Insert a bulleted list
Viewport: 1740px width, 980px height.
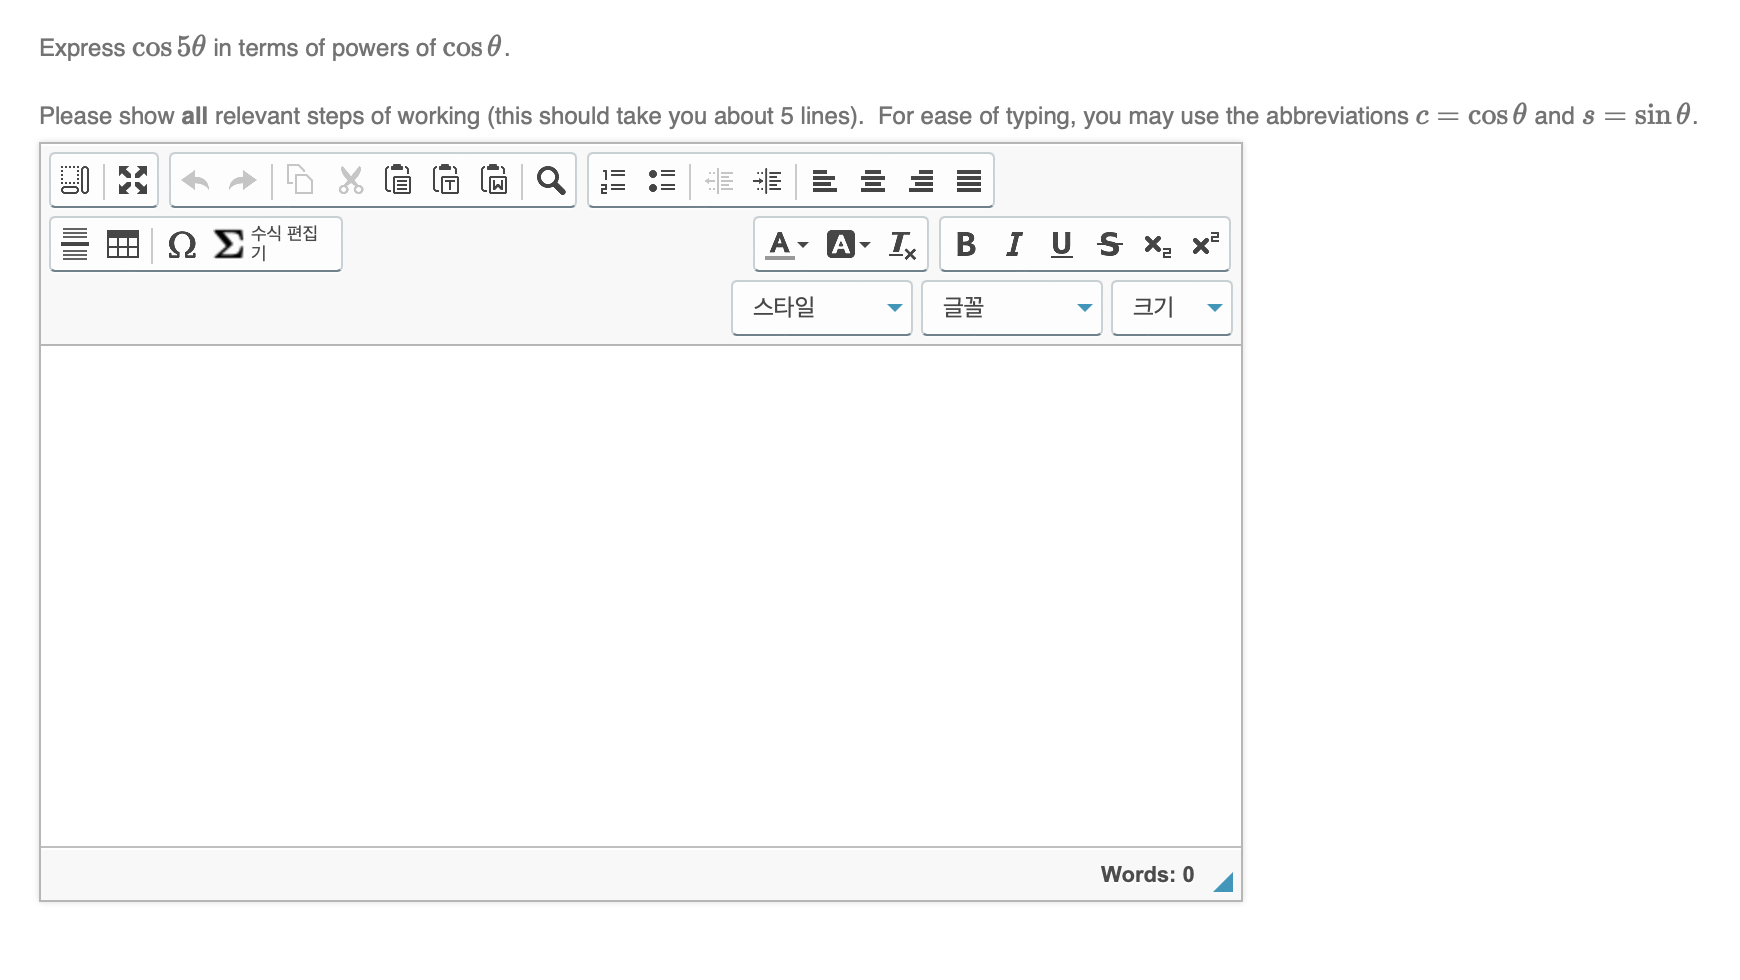(661, 180)
